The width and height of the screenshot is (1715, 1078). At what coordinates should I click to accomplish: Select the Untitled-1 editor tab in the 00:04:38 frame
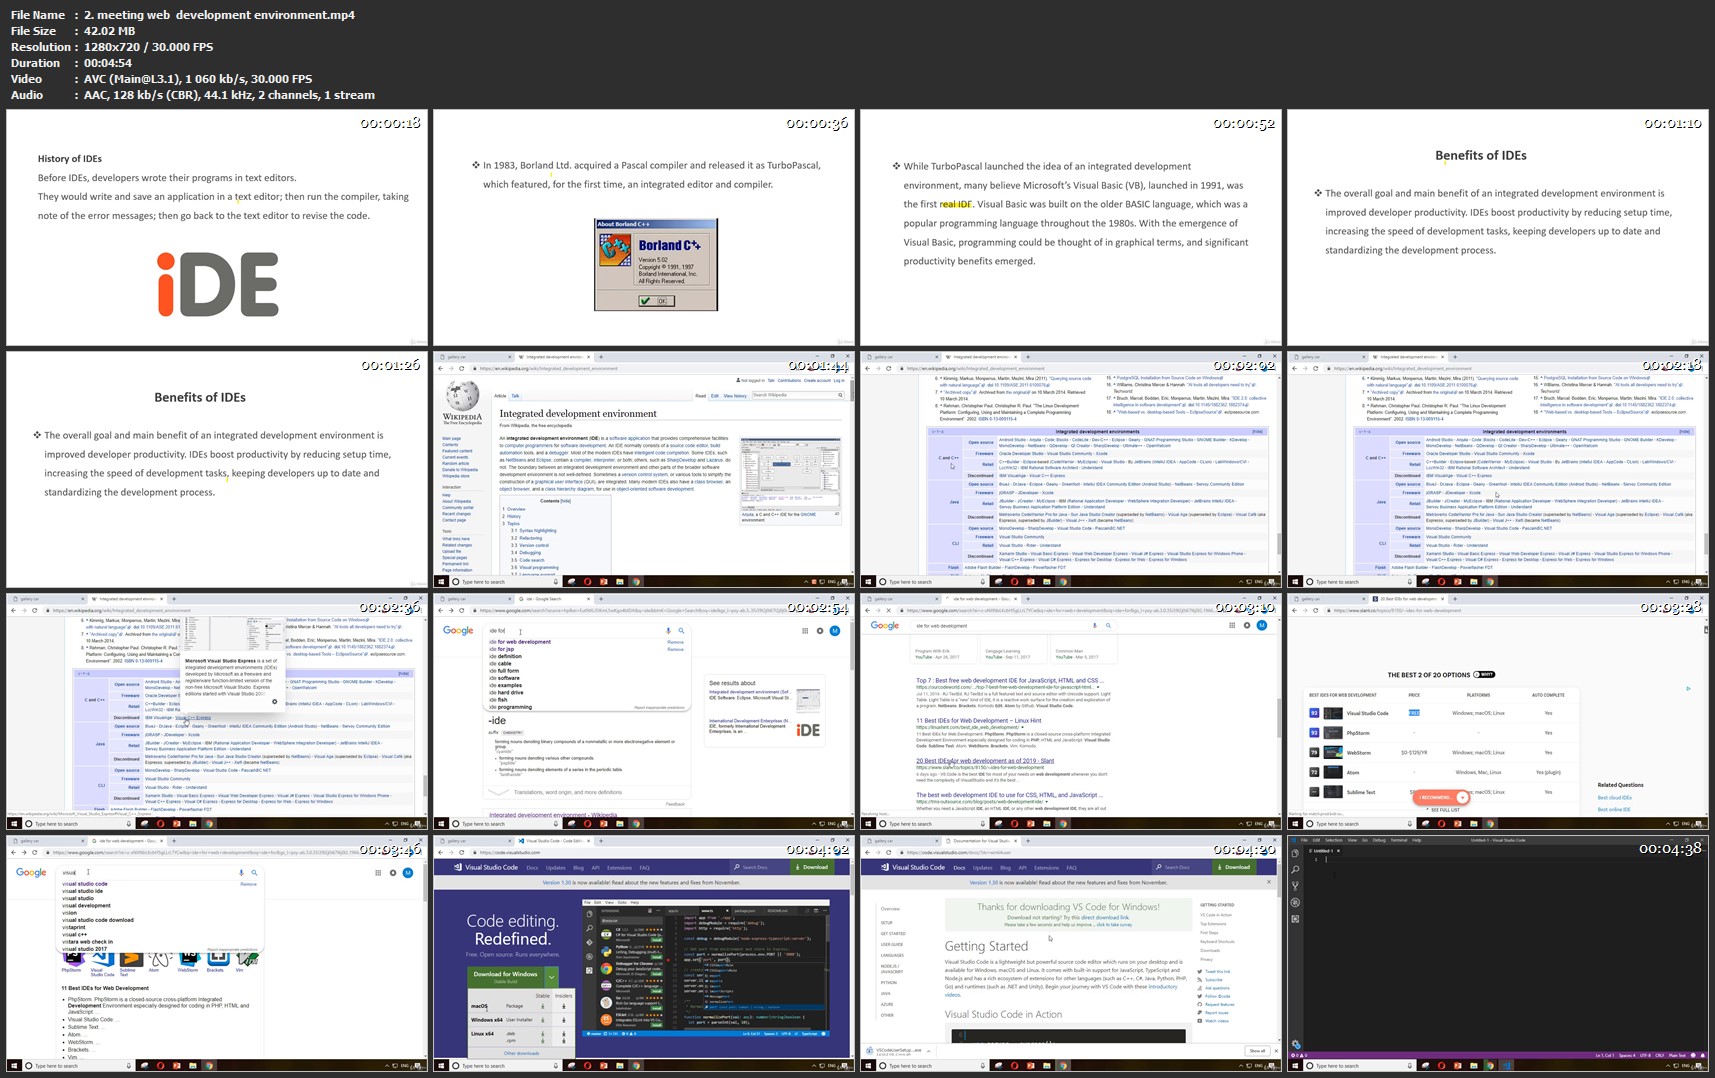pyautogui.click(x=1322, y=851)
